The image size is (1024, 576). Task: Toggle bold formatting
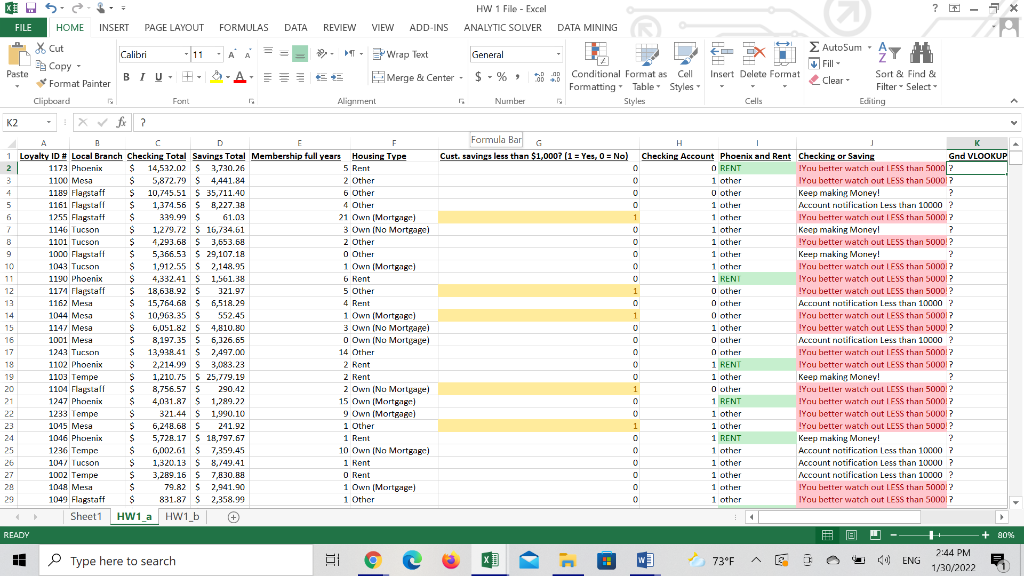(x=126, y=77)
